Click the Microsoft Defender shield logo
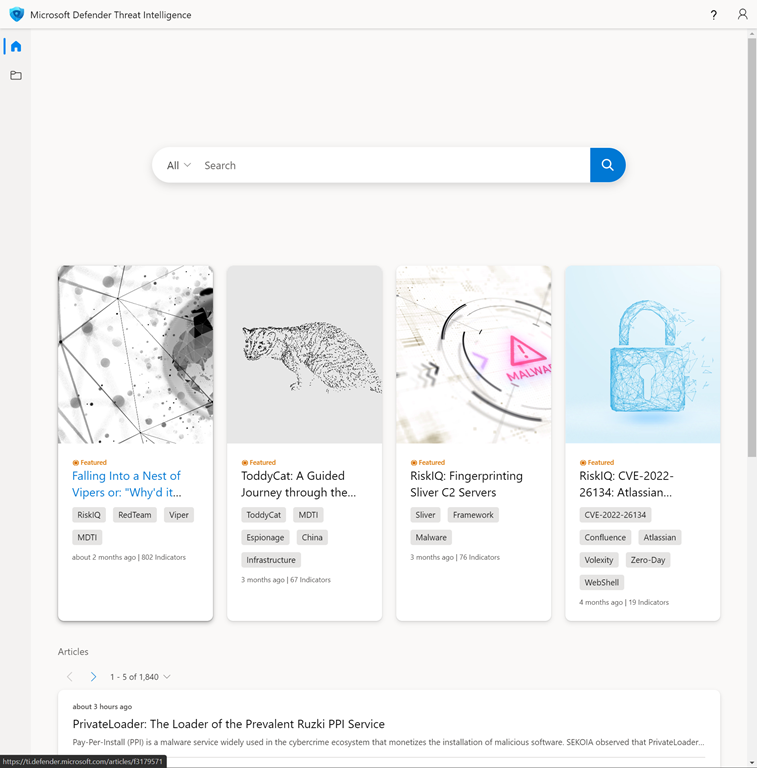 click(x=16, y=15)
